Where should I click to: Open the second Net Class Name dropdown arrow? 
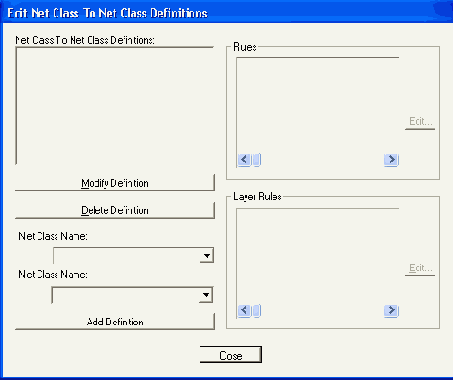coord(206,295)
